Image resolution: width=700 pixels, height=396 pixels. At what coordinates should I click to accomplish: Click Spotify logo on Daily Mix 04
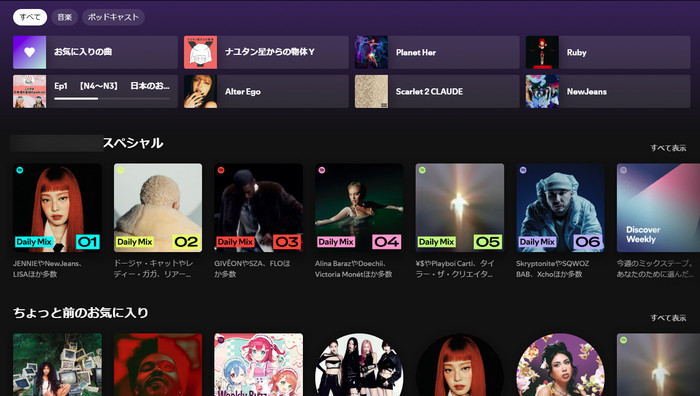pyautogui.click(x=321, y=170)
